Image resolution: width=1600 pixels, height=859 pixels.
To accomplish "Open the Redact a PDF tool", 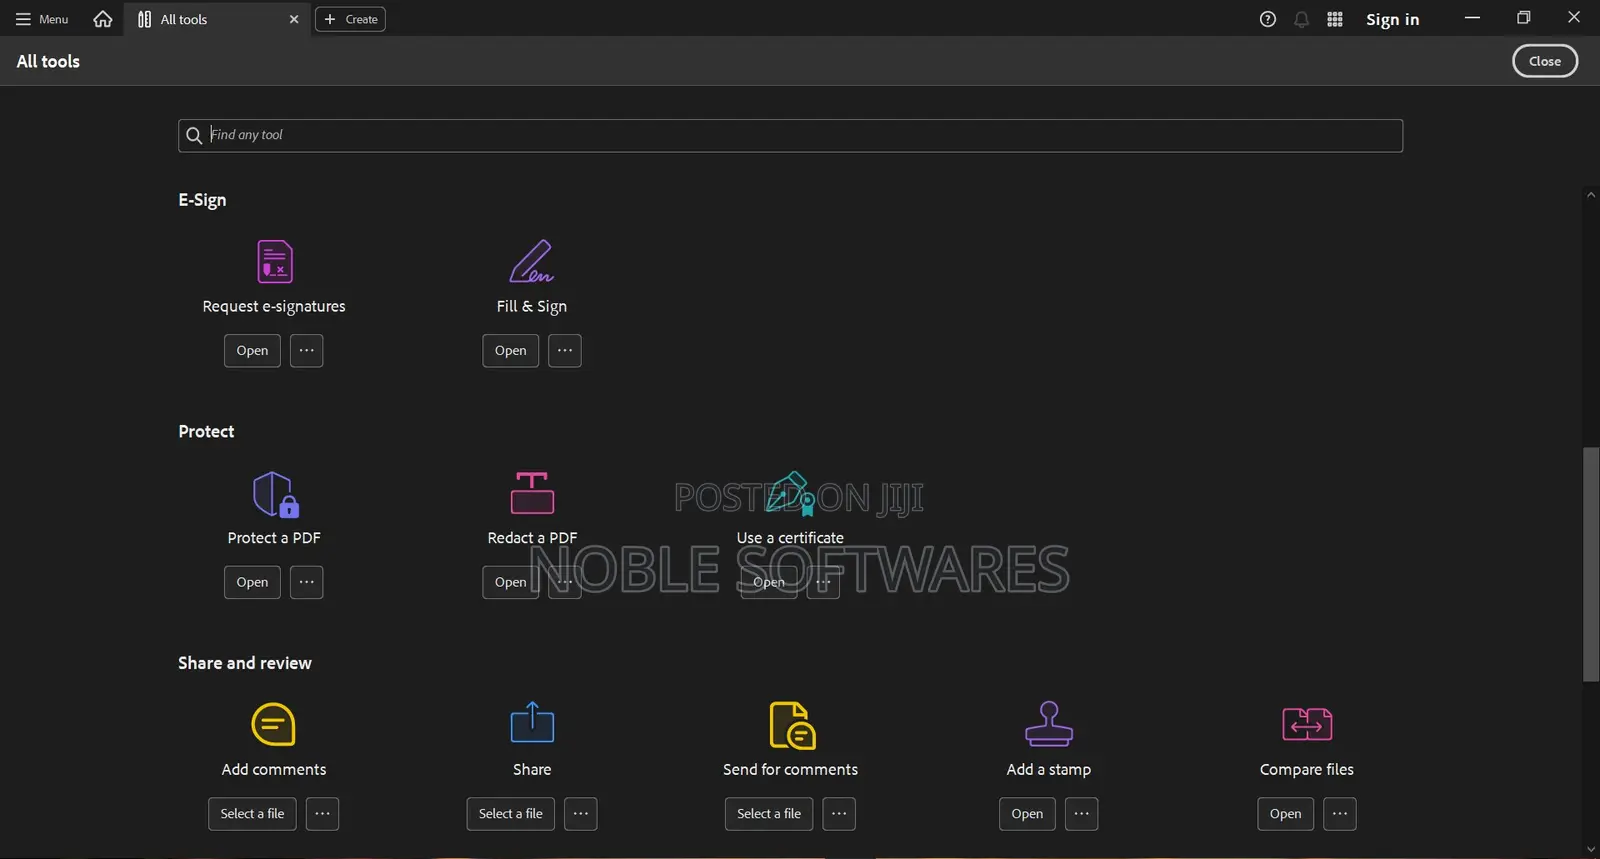I will pyautogui.click(x=511, y=582).
